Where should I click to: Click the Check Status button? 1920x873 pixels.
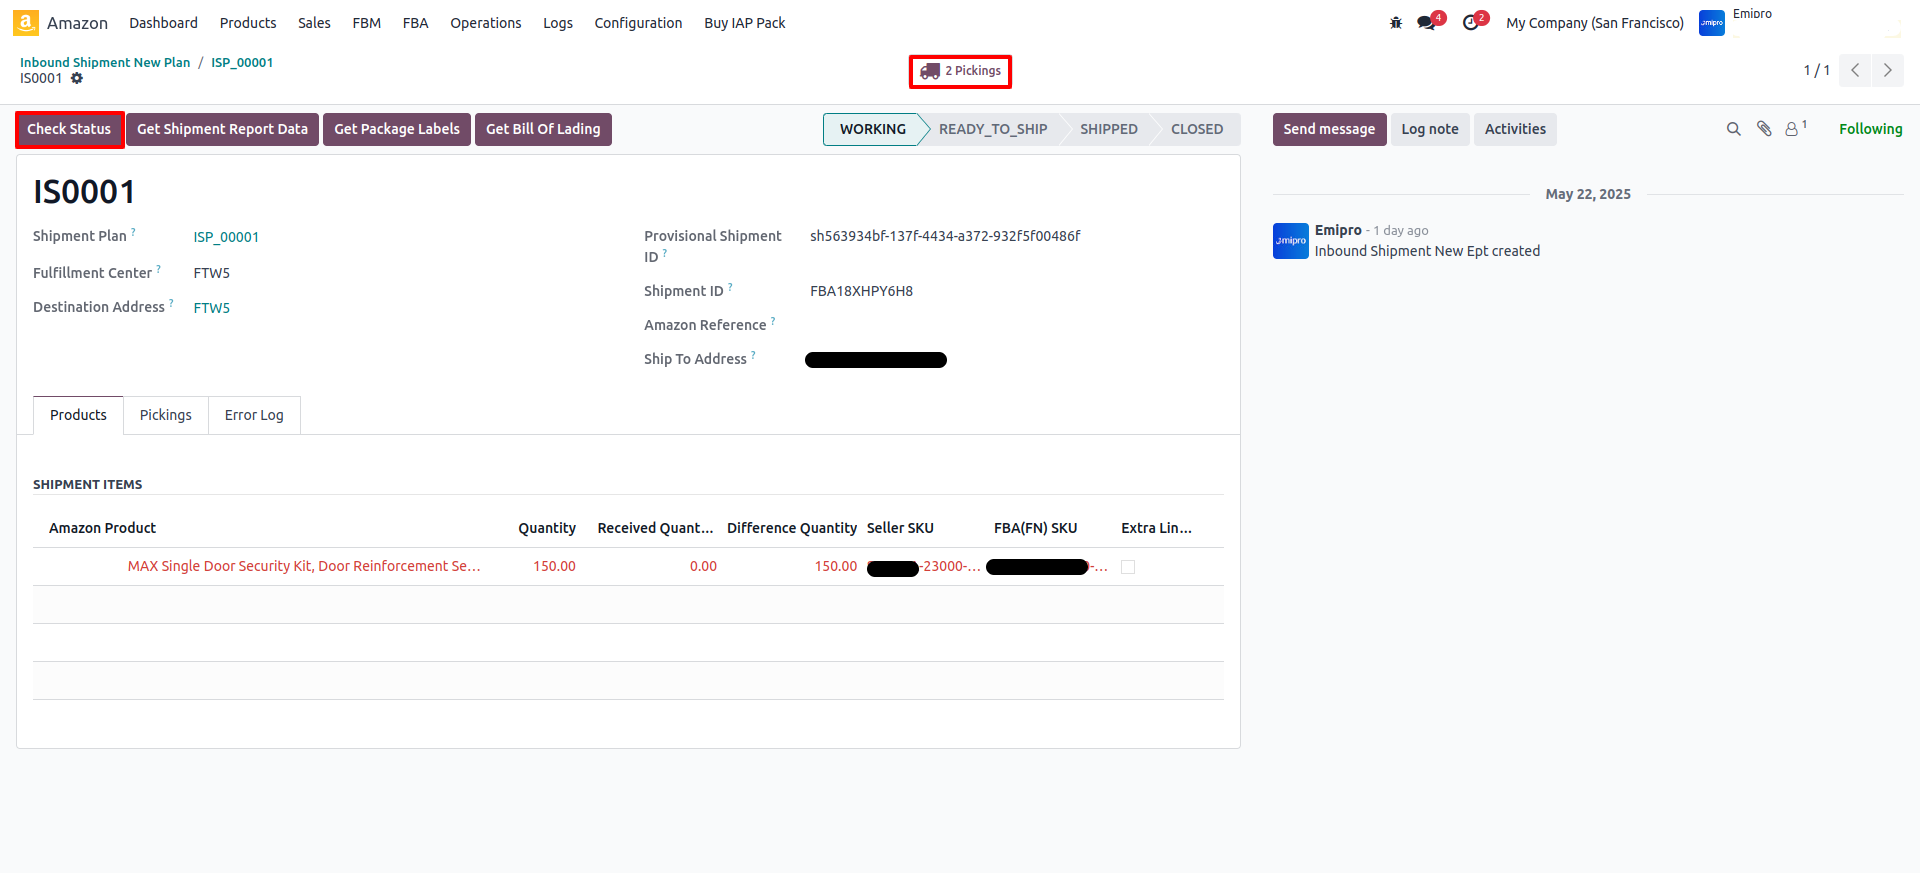69,129
